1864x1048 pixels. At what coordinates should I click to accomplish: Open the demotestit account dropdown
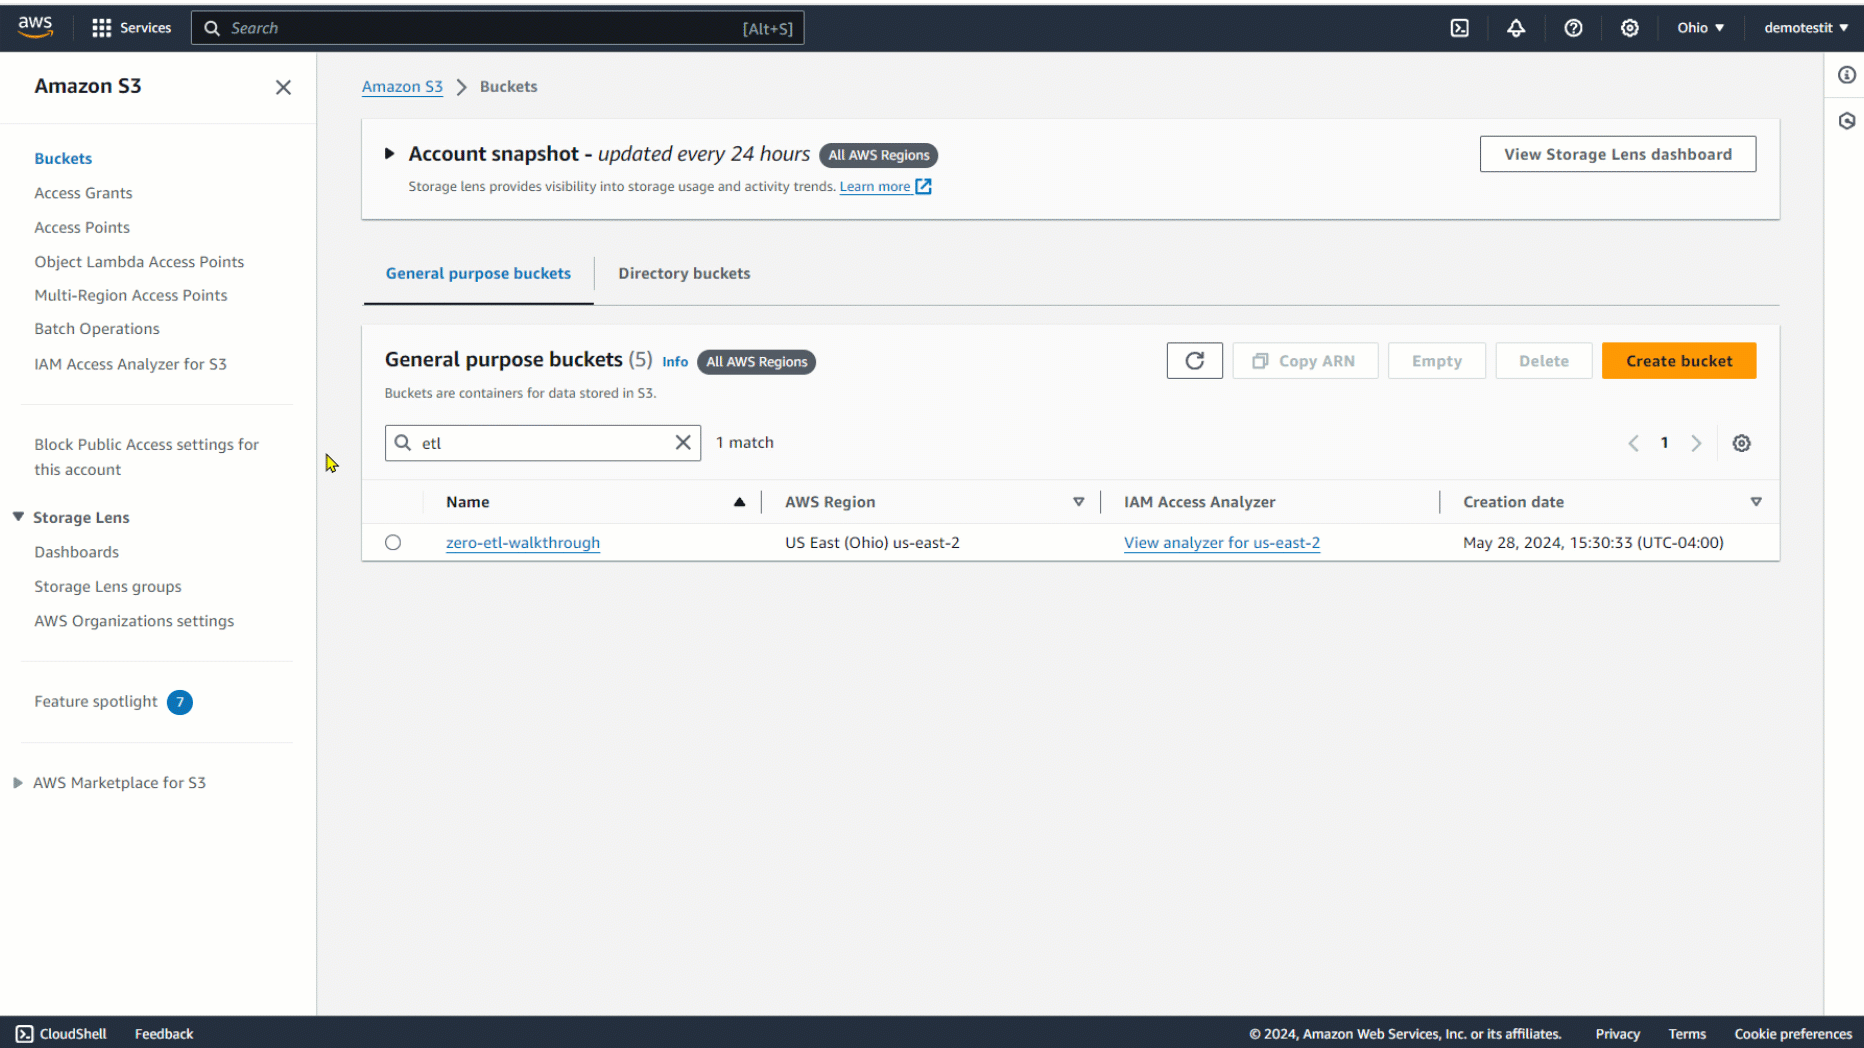point(1806,28)
